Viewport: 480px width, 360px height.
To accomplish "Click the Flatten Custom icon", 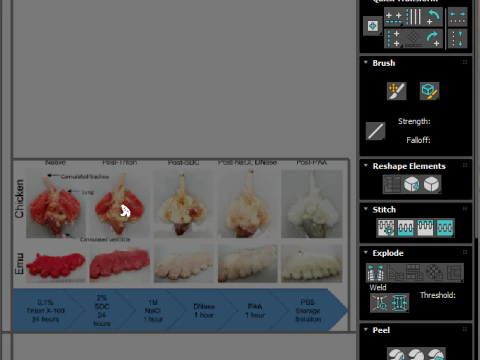I will 454,272.
